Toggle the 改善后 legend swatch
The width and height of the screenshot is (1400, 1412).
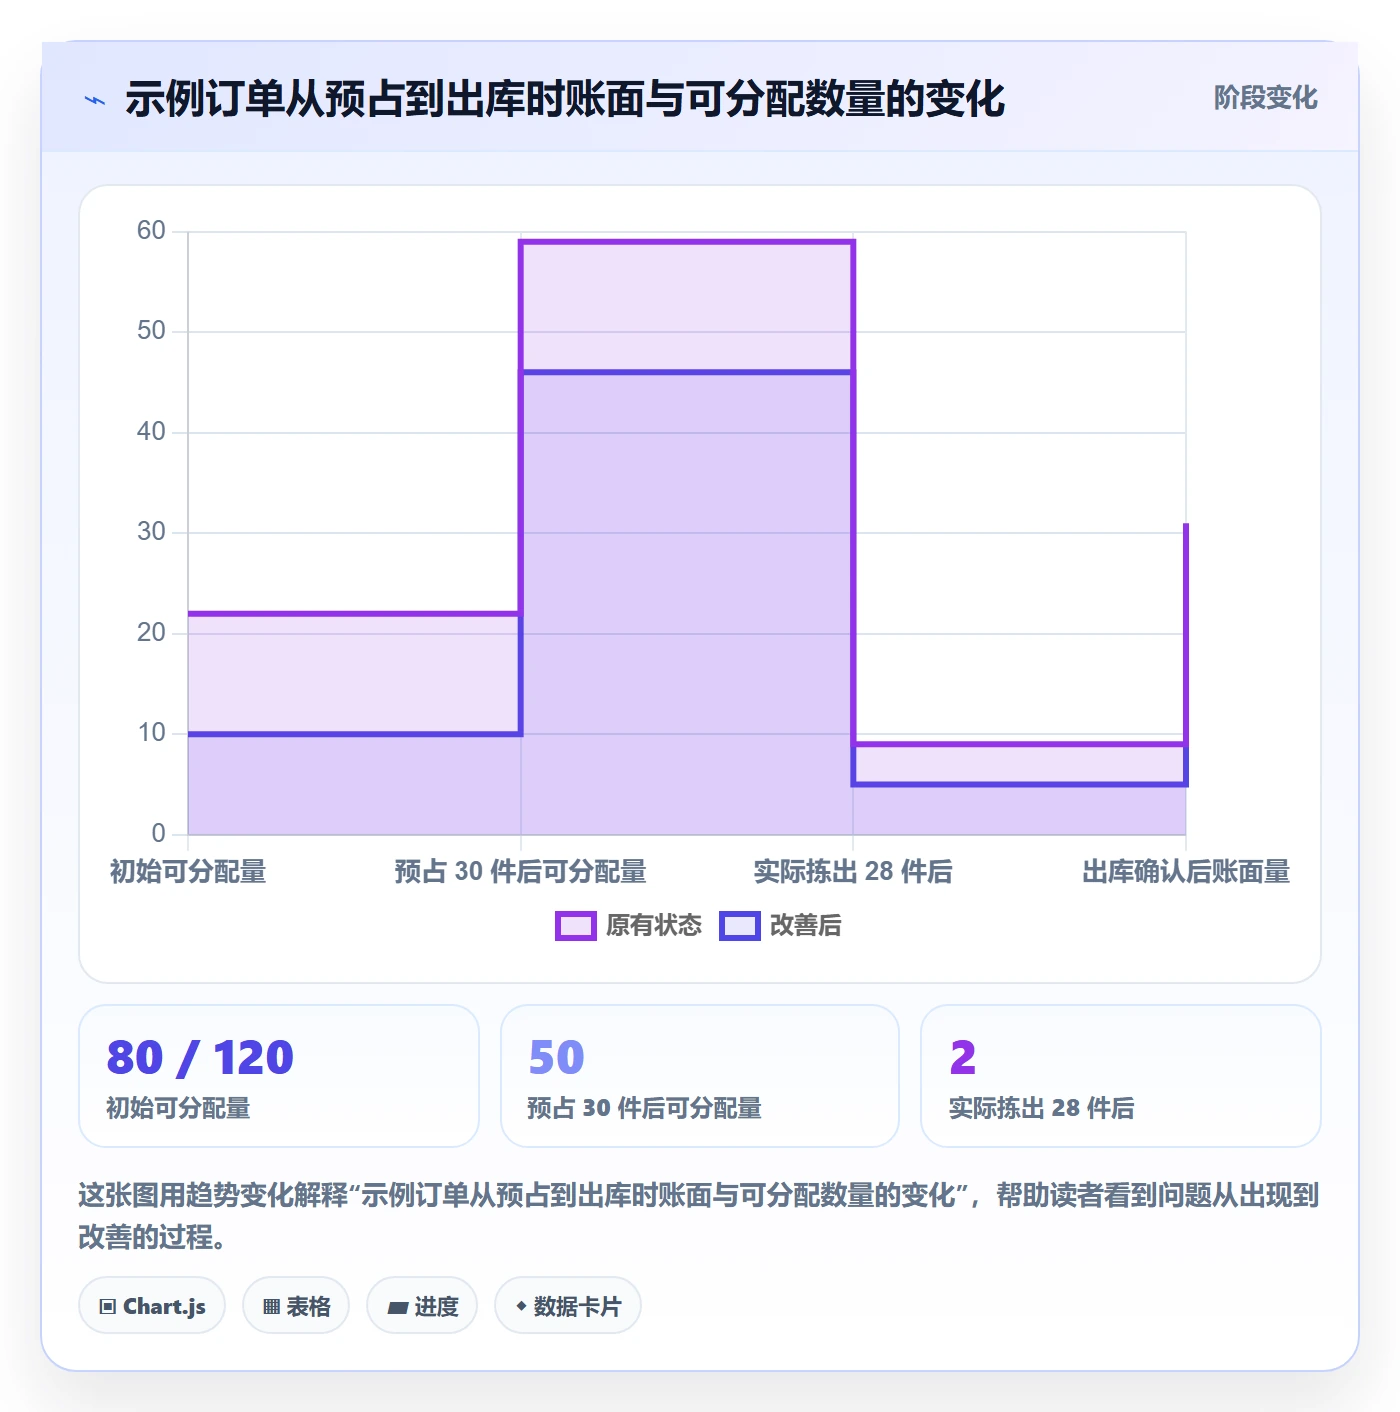tap(740, 926)
